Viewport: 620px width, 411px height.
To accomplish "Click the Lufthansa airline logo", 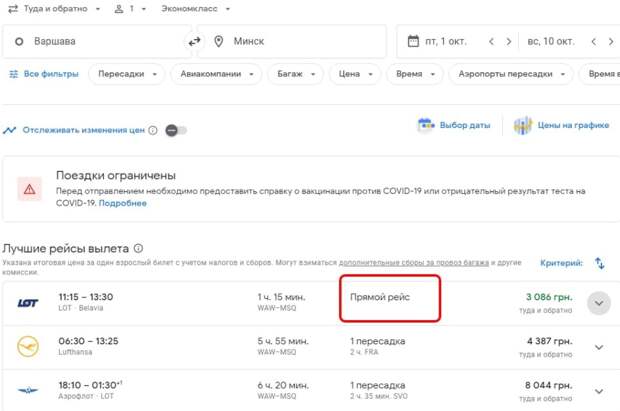I will pyautogui.click(x=28, y=347).
